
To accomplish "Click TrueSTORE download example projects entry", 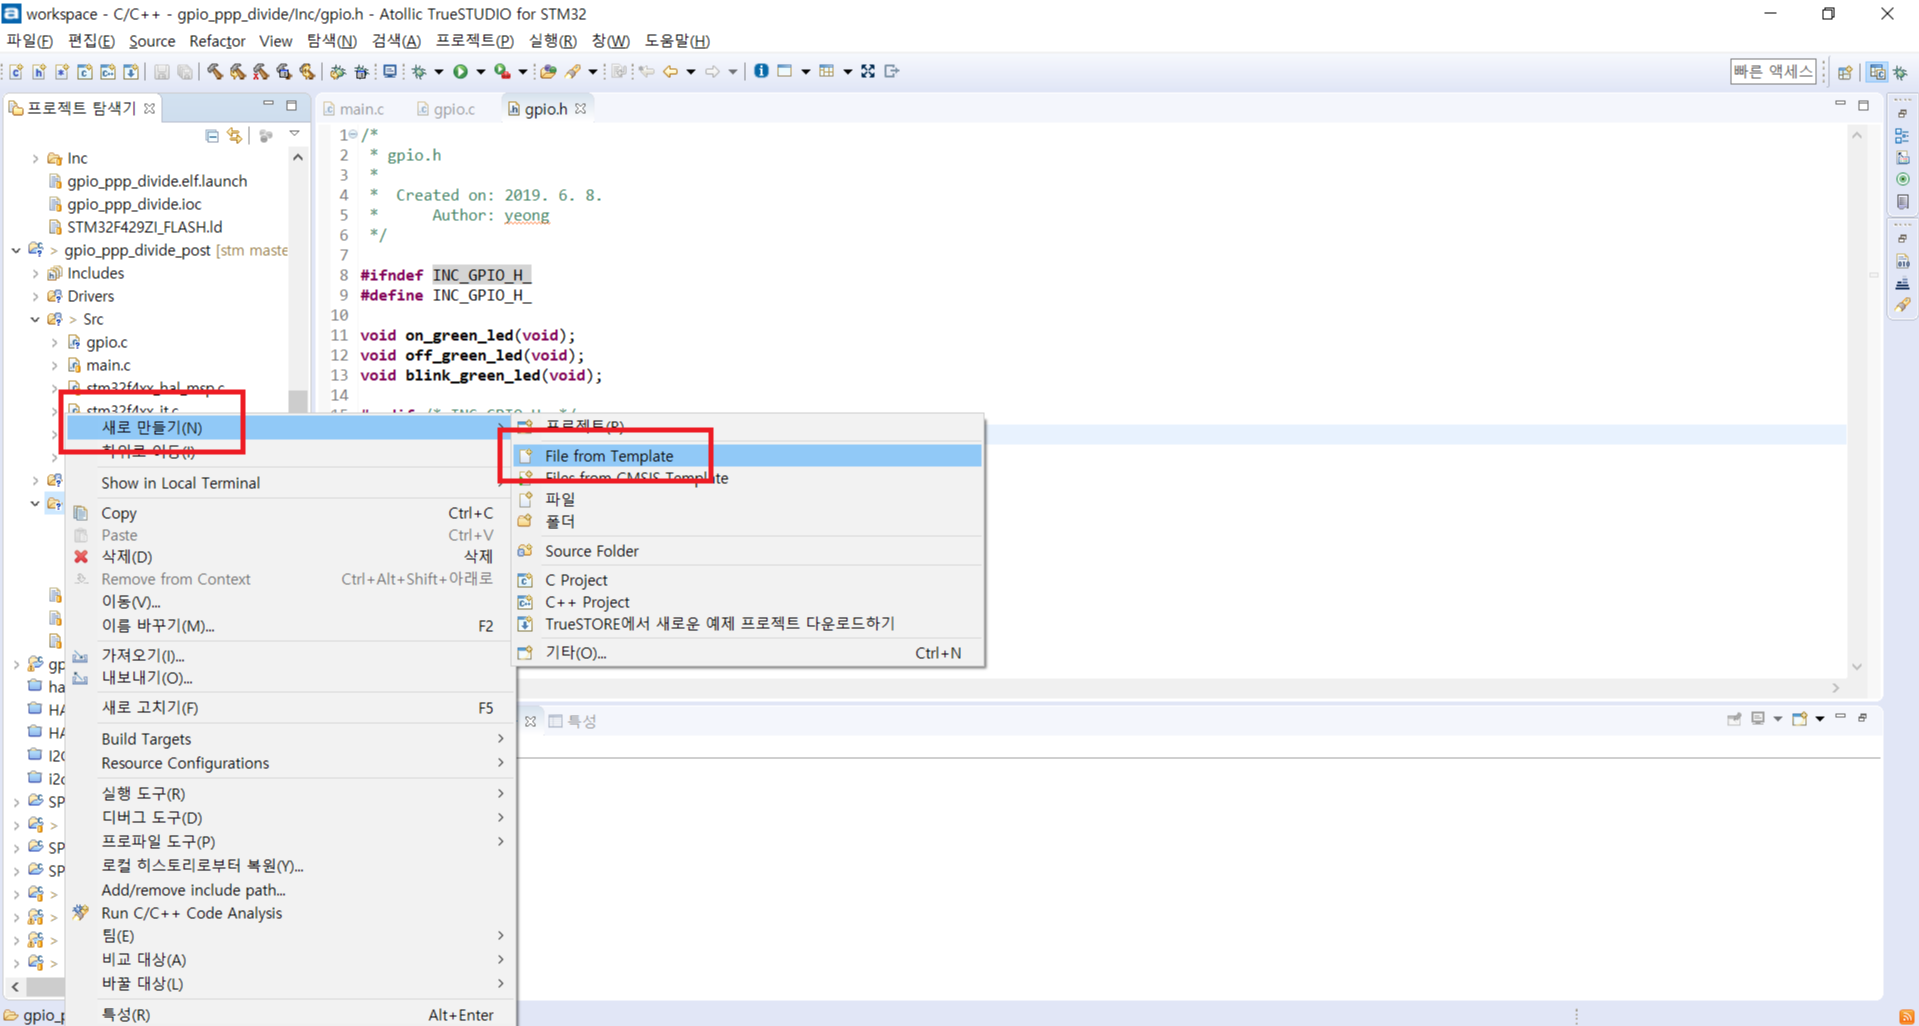I will 747,623.
